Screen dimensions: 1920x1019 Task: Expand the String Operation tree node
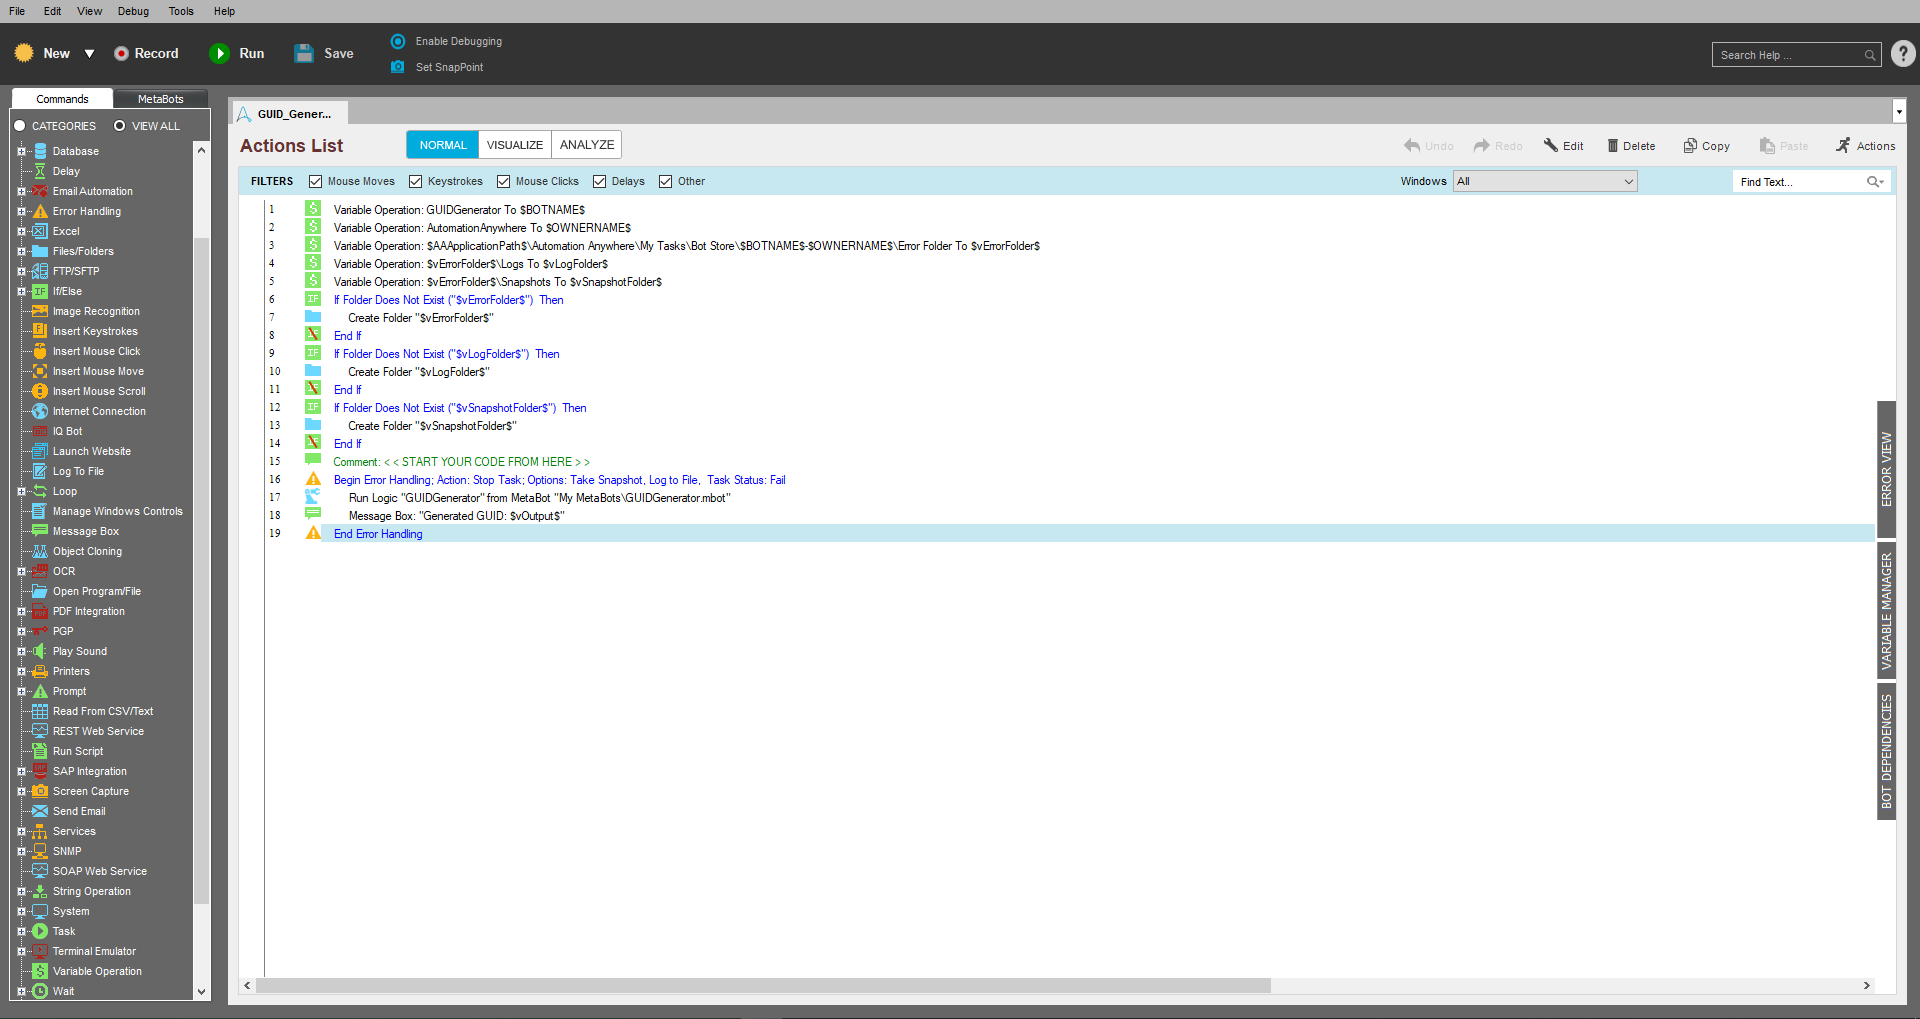click(x=21, y=891)
